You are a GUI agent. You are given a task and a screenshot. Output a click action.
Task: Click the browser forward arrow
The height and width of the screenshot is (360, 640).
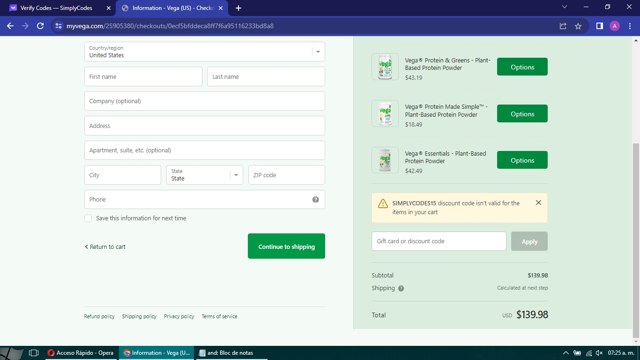point(25,26)
